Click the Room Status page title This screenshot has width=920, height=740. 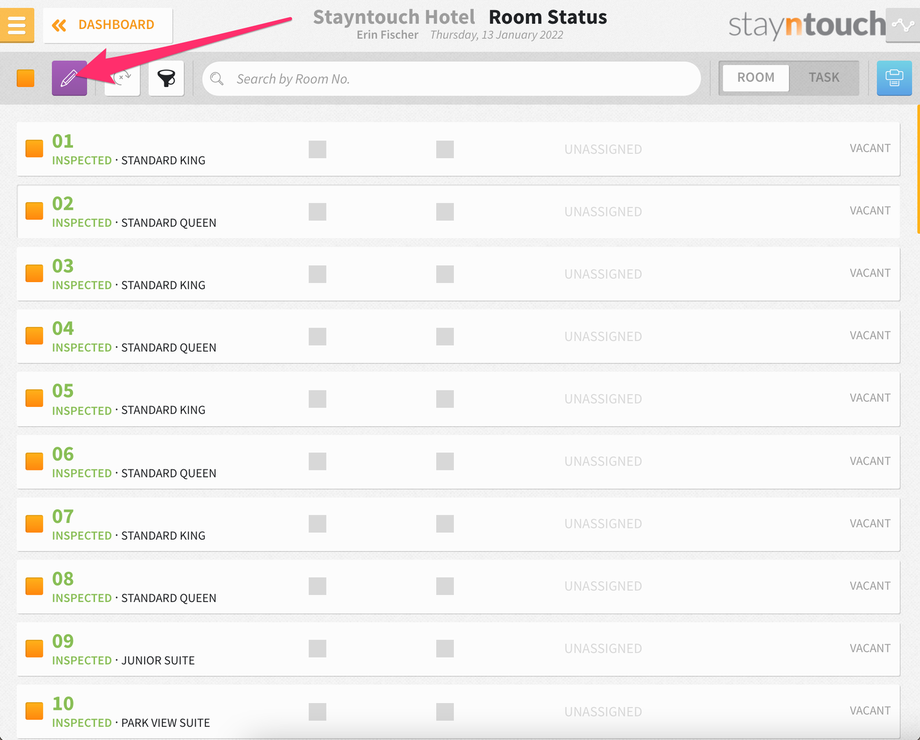pyautogui.click(x=547, y=17)
